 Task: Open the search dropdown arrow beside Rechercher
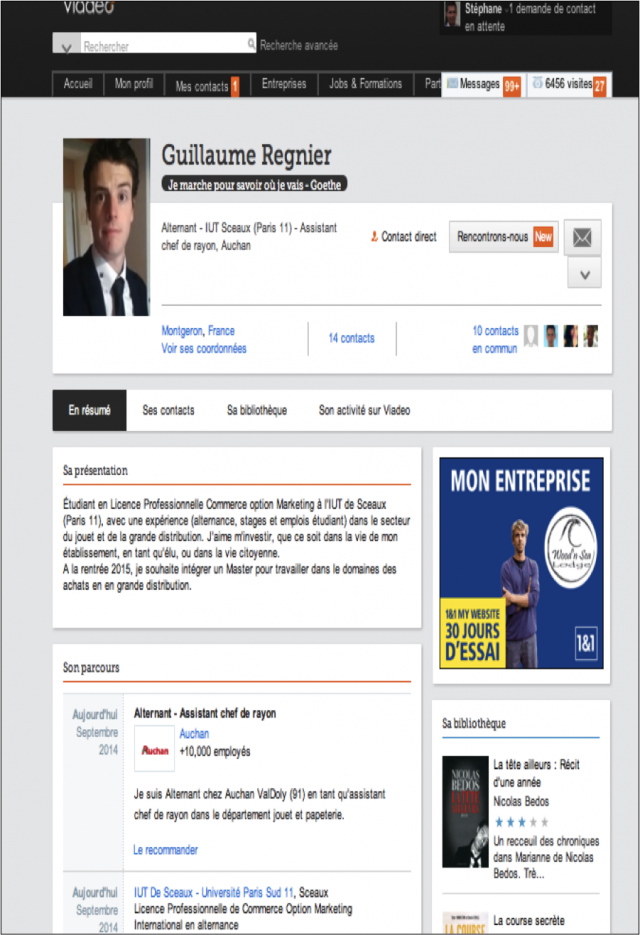[66, 44]
